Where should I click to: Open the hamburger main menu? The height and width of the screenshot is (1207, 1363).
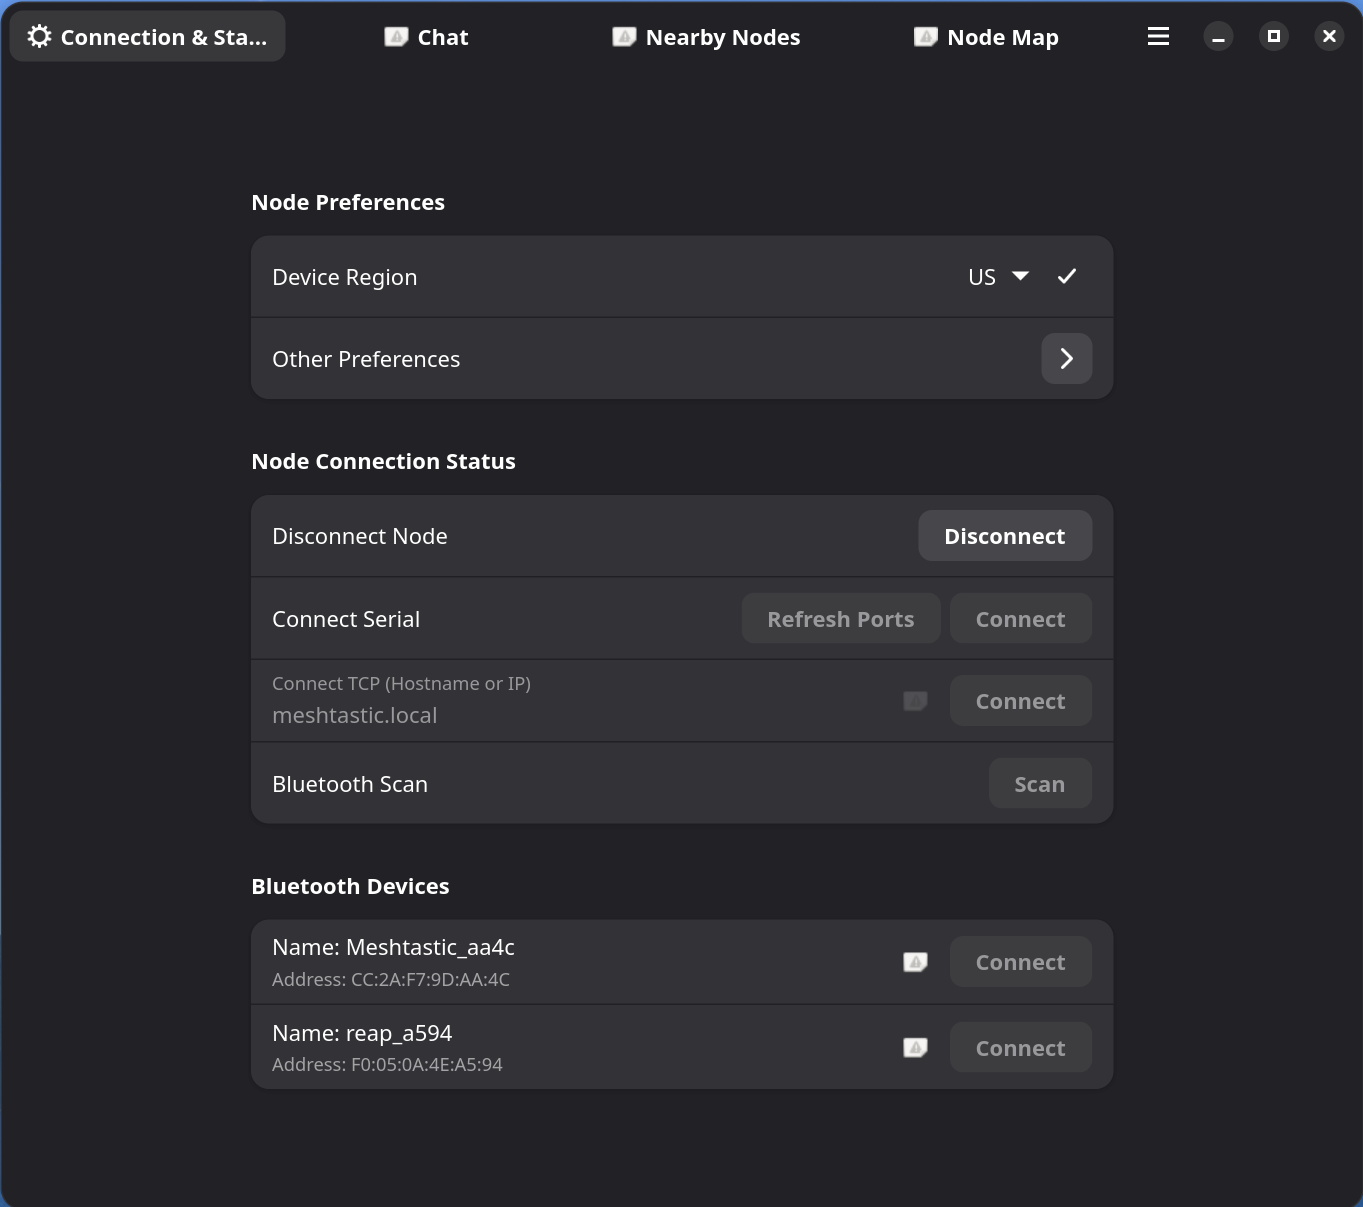tap(1158, 37)
